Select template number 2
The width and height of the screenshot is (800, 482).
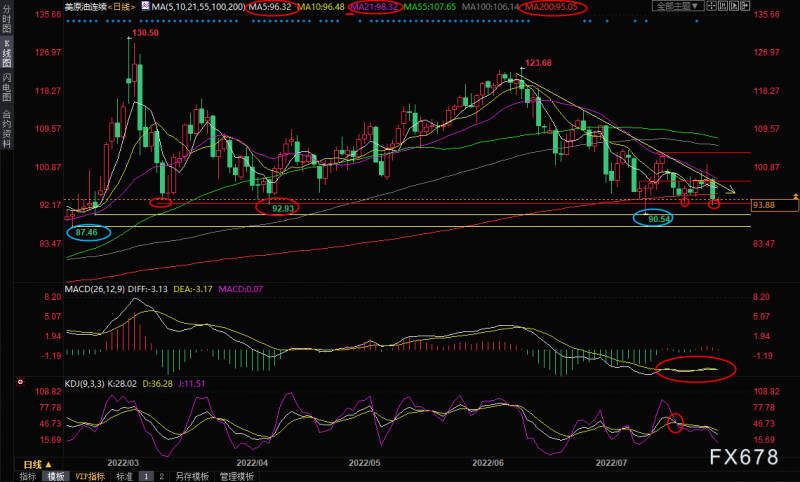161,476
